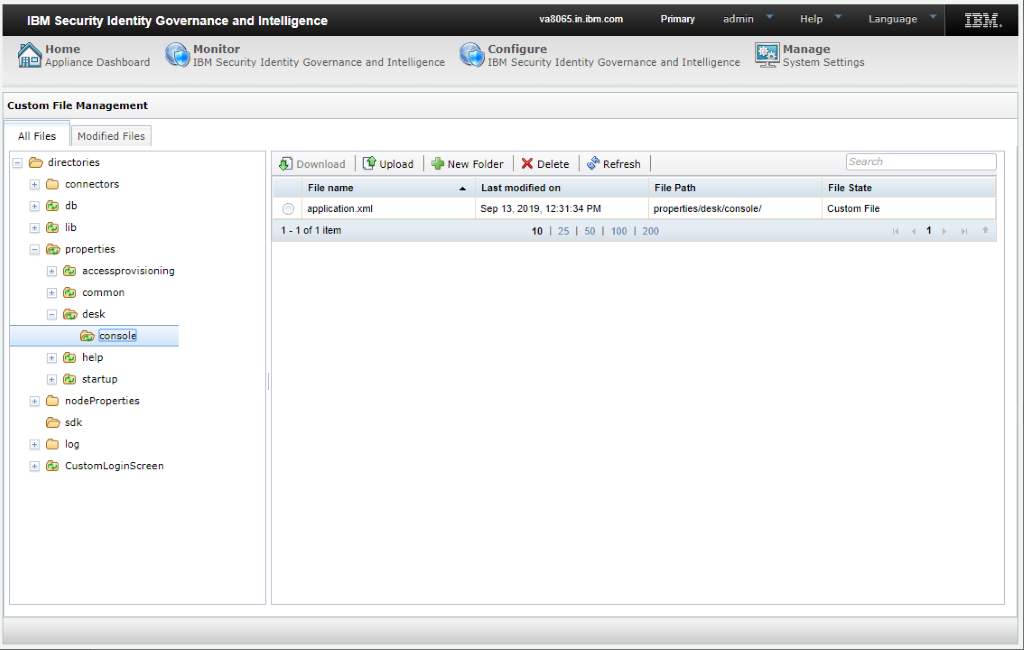Click the common folder icon
The width and height of the screenshot is (1024, 650).
coord(70,293)
